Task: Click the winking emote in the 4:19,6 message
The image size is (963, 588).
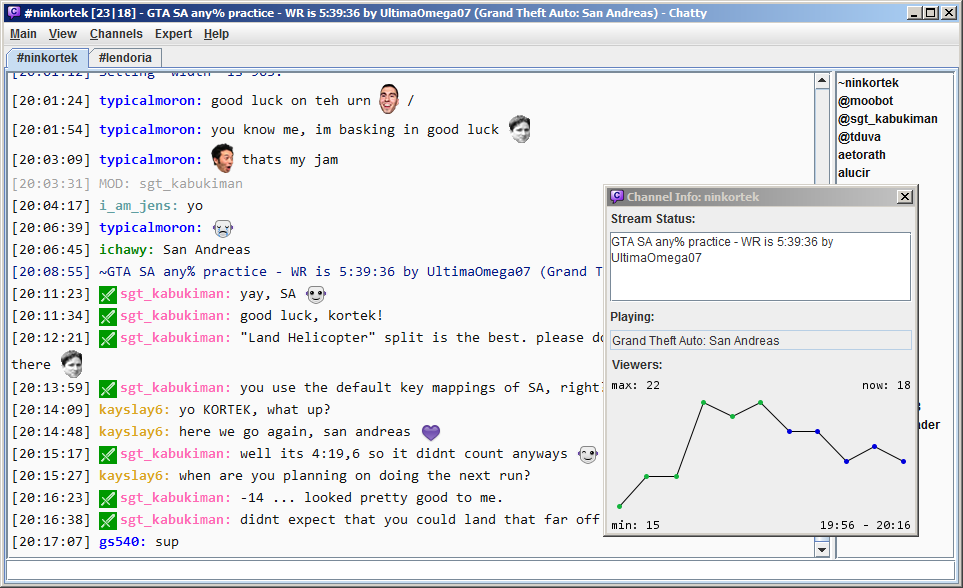Action: pos(589,453)
